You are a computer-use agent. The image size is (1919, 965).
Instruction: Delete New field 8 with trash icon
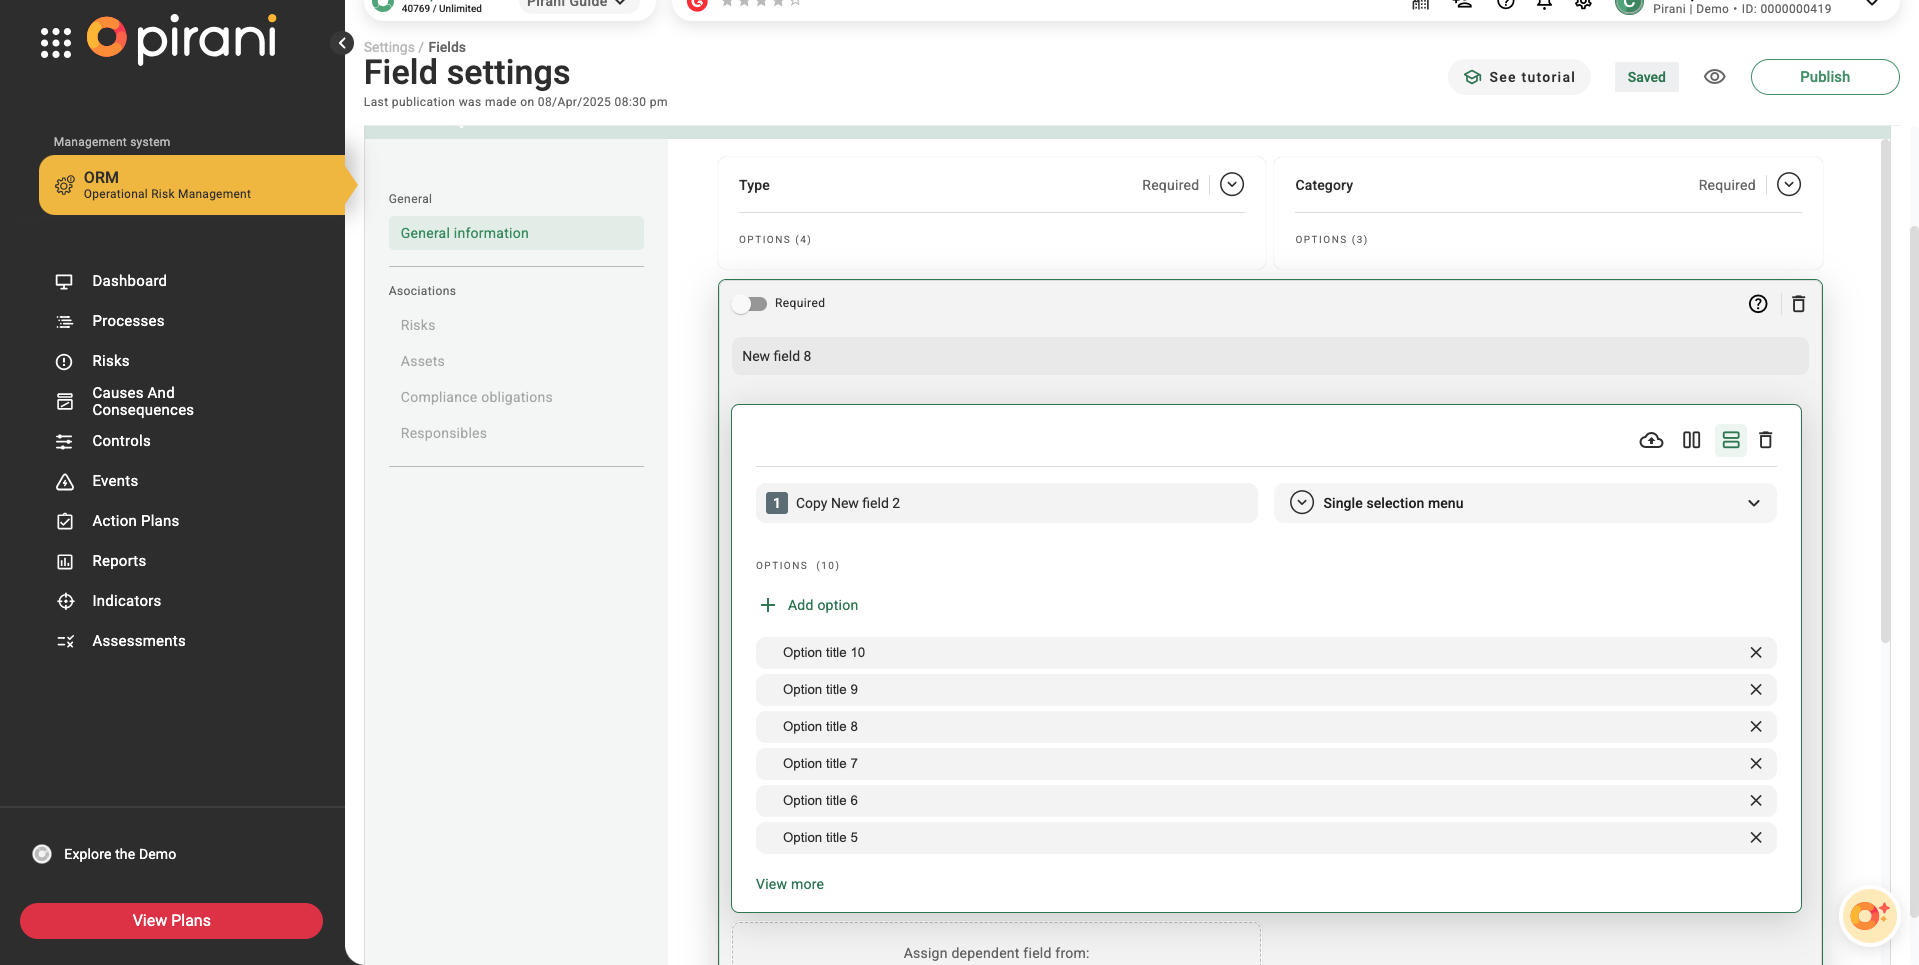pos(1798,304)
